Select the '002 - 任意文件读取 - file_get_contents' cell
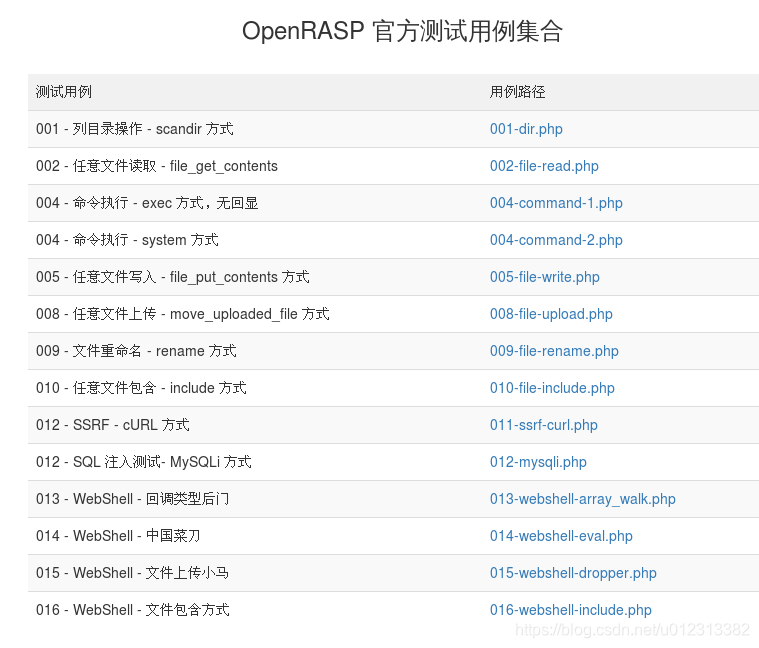759x648 pixels. pyautogui.click(x=255, y=166)
